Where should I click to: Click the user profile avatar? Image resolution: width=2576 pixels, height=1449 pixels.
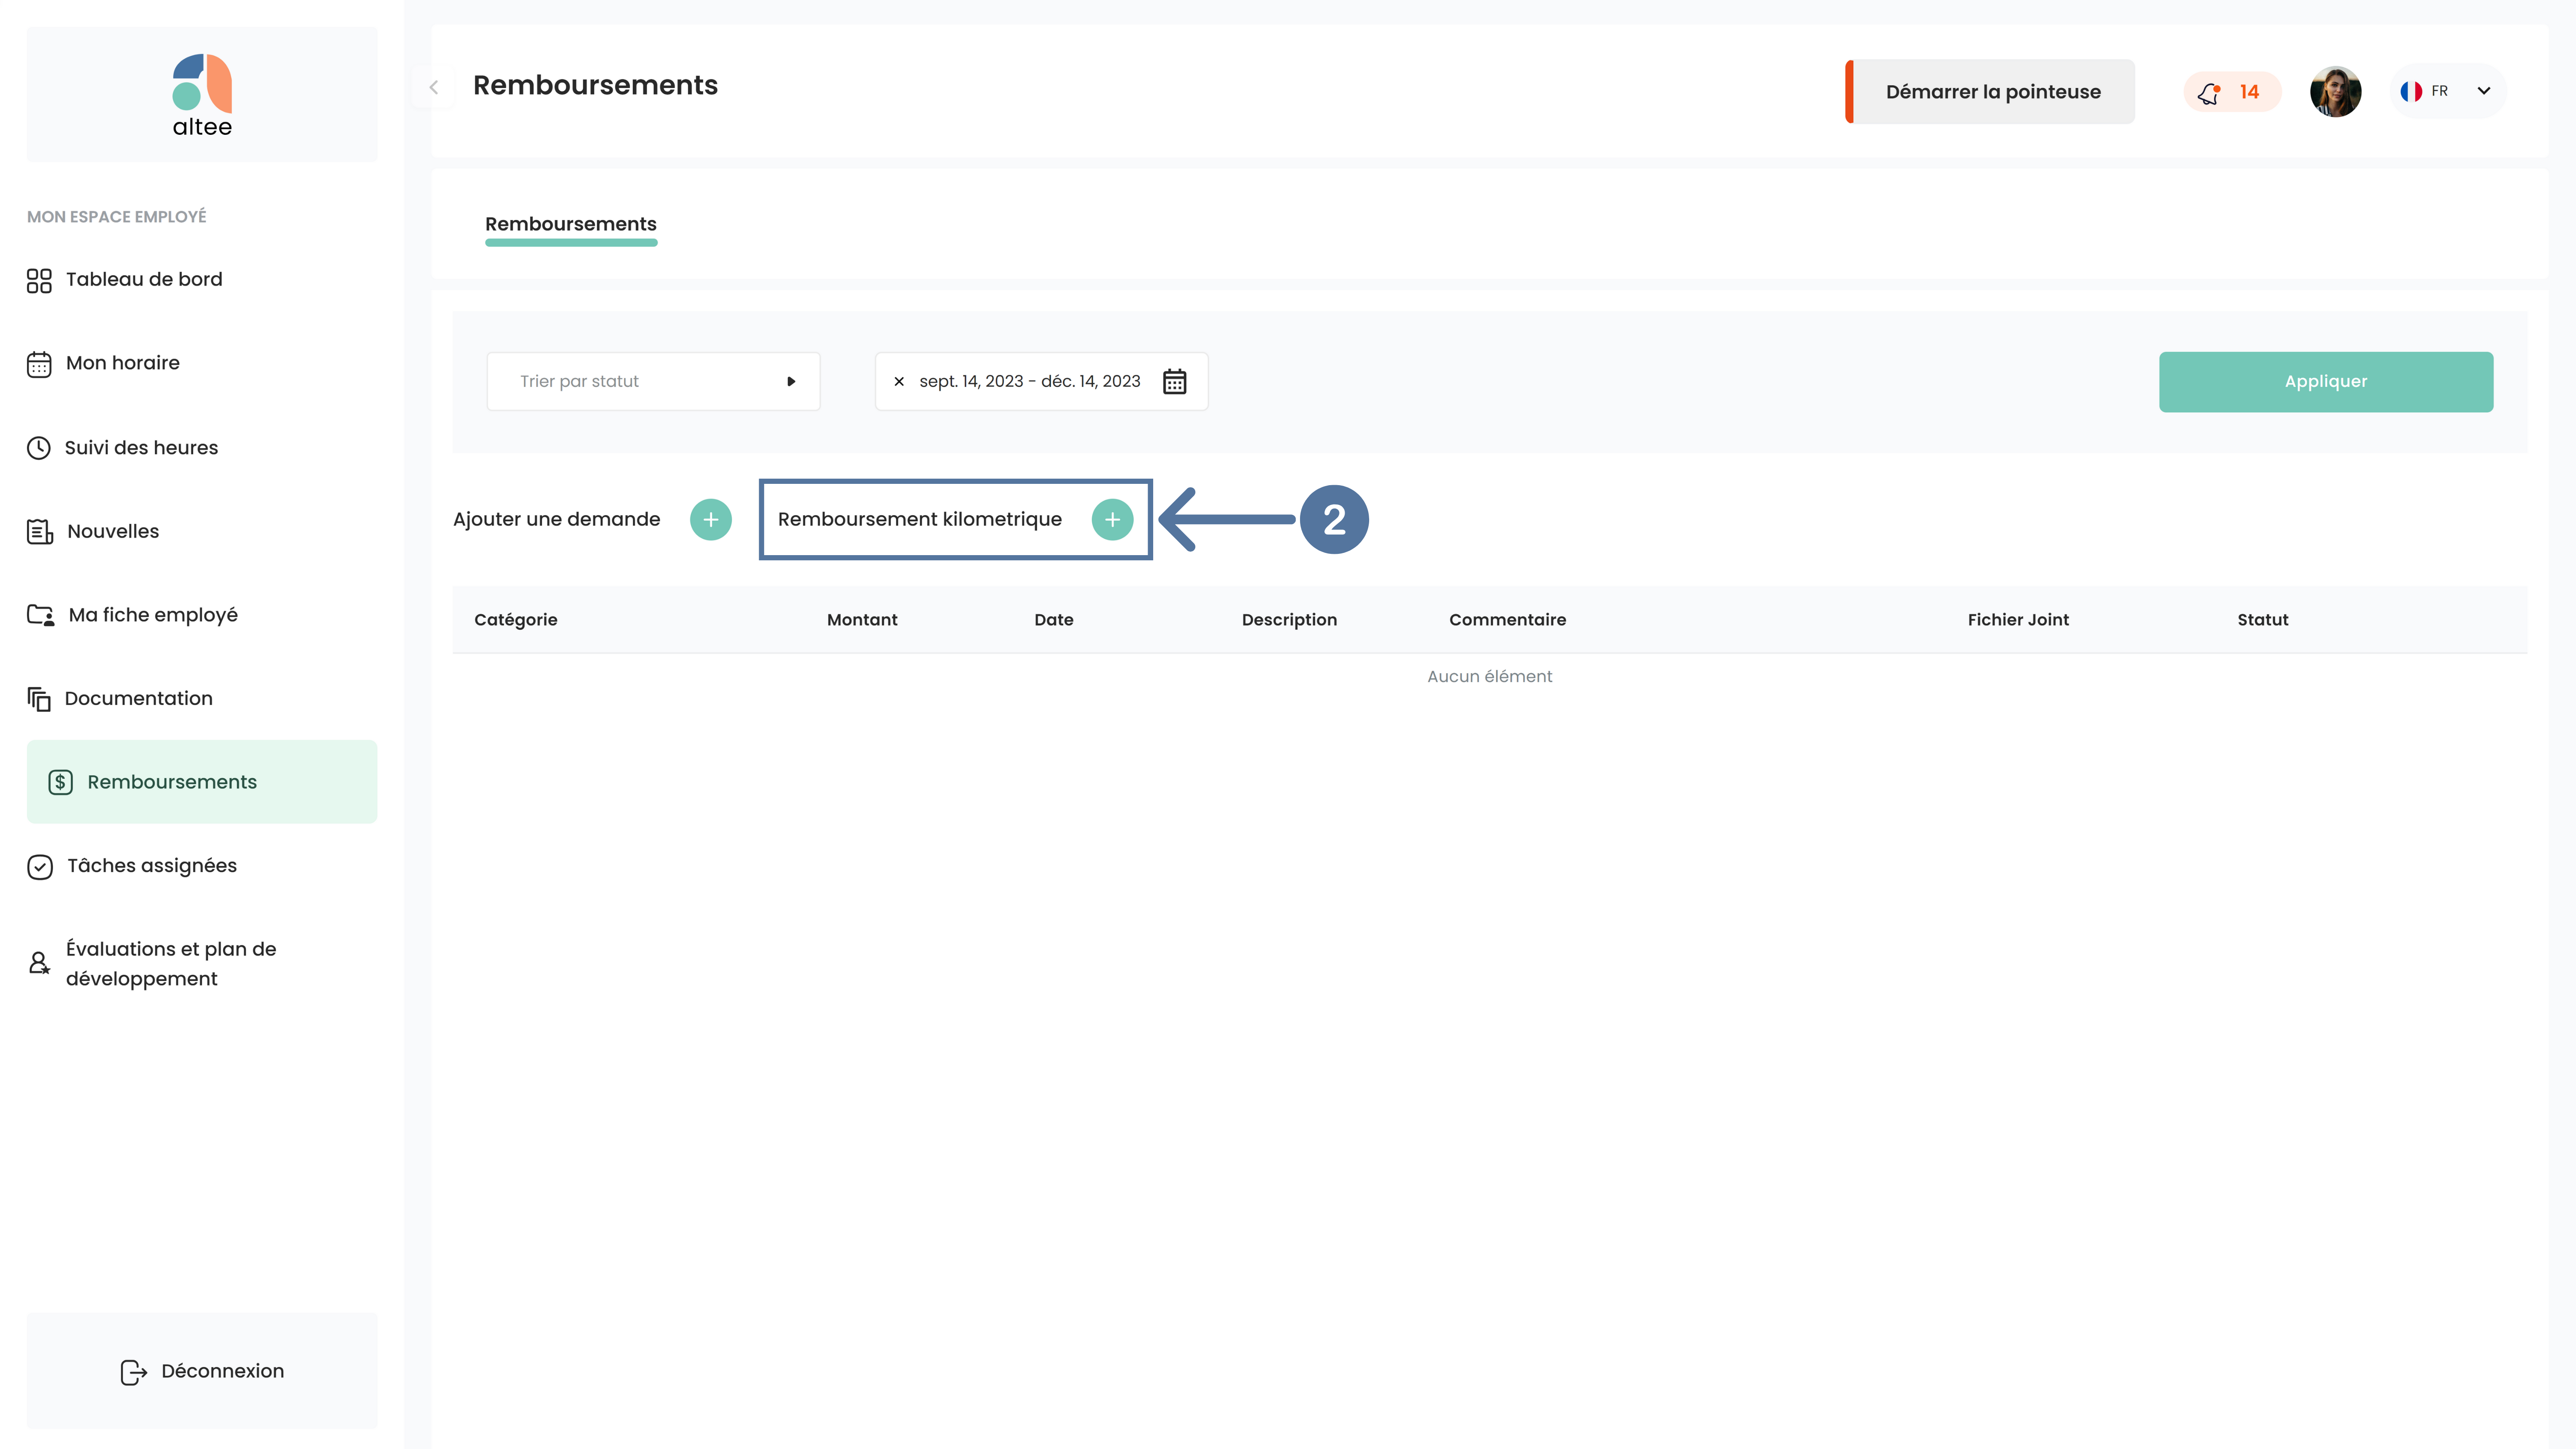(x=2335, y=92)
